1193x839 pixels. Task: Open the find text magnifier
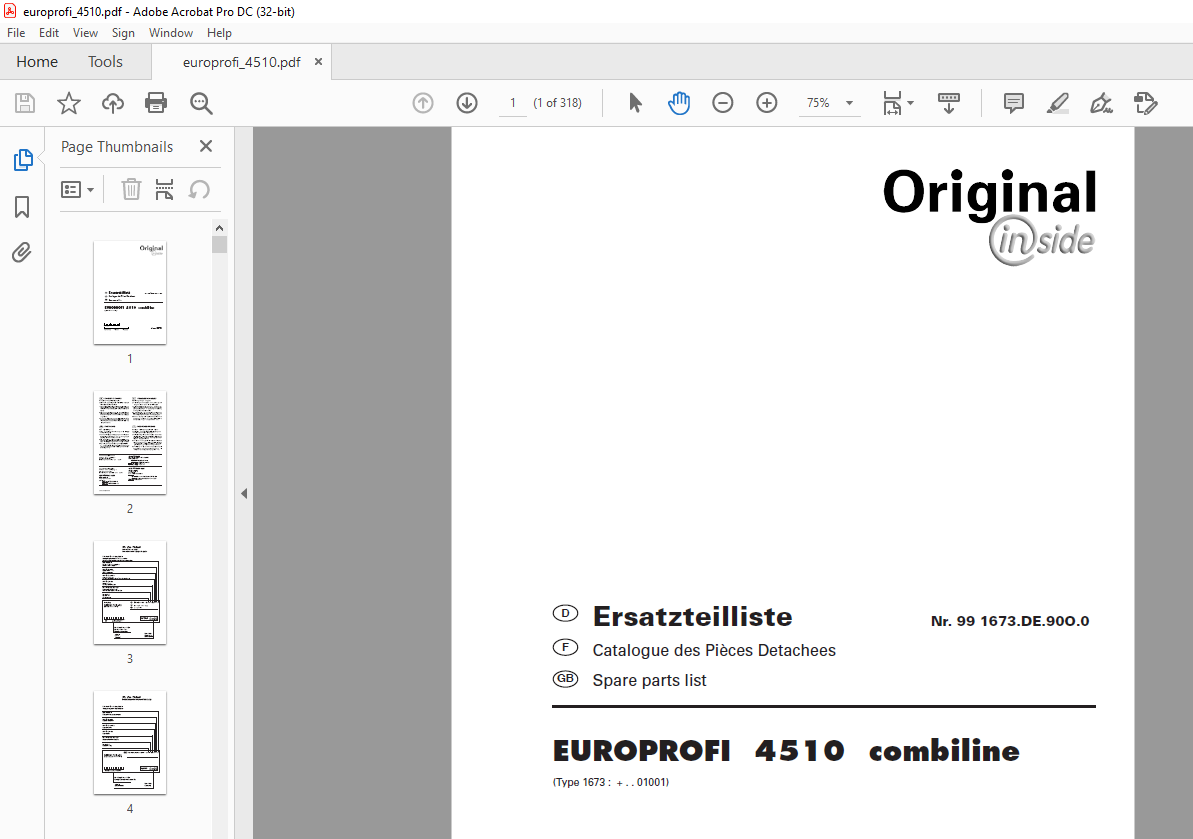click(x=201, y=103)
